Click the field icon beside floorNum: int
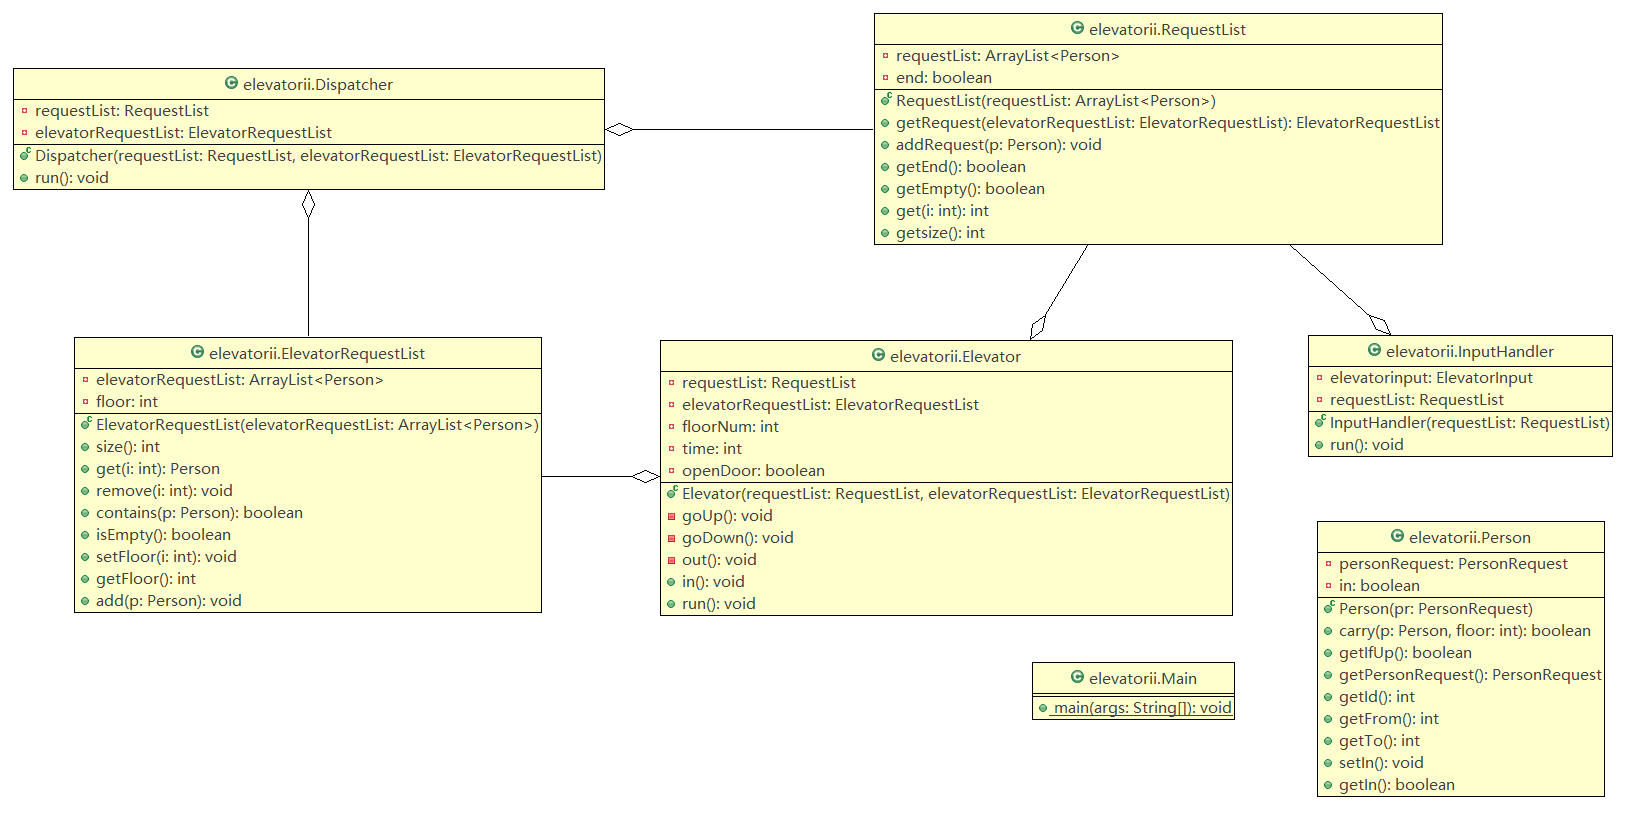Viewport: 1626px width, 817px height. coord(672,427)
